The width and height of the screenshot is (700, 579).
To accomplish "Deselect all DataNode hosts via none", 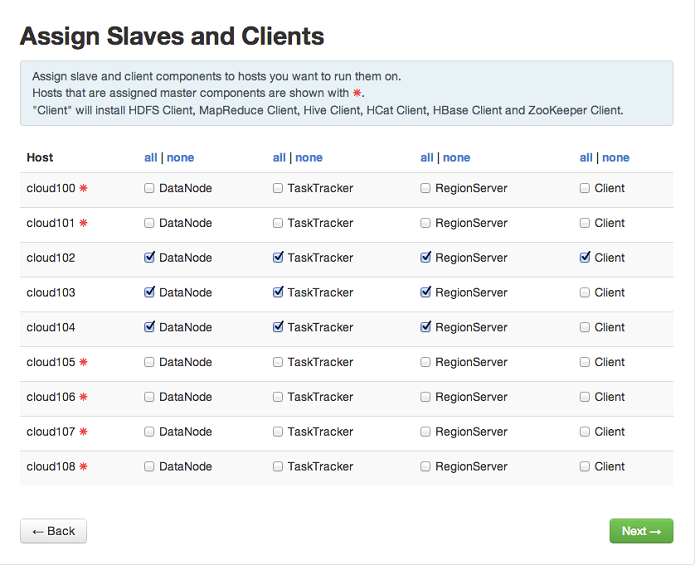I will pos(181,158).
